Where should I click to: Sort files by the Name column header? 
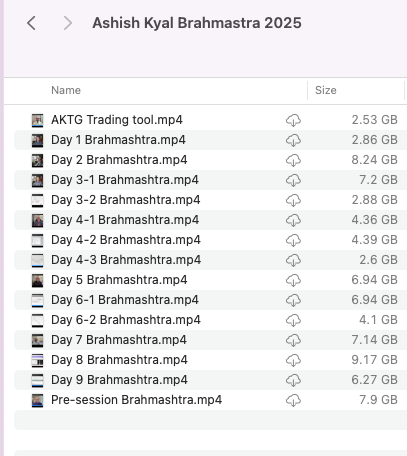click(66, 90)
